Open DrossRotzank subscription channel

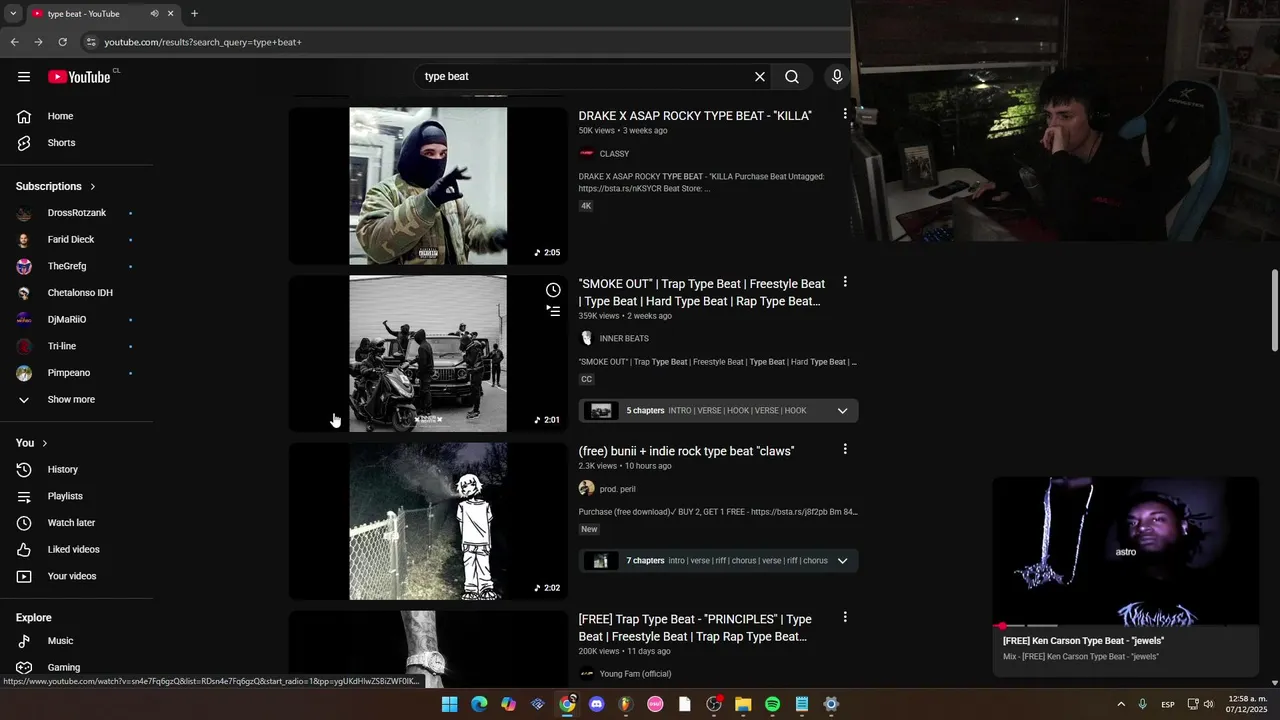77,213
